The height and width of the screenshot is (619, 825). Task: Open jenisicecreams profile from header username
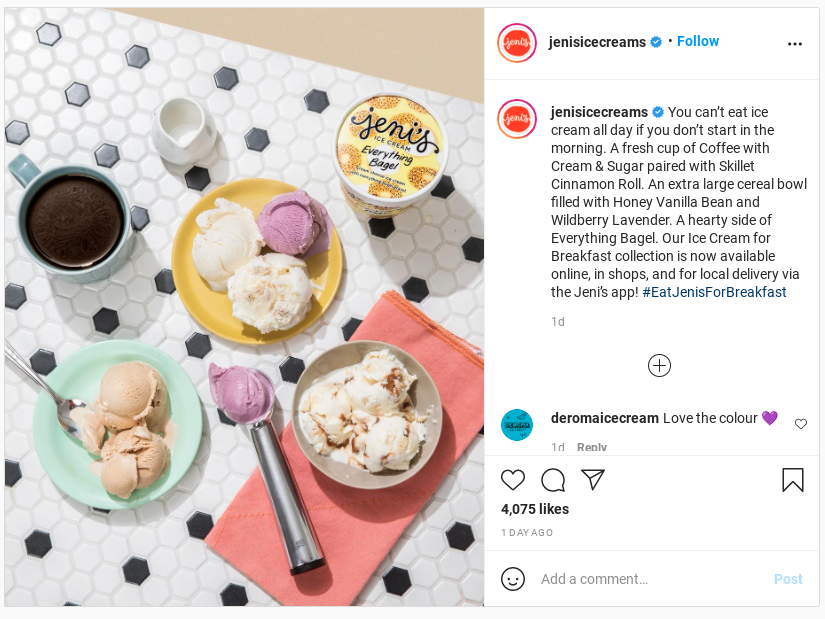(x=597, y=42)
